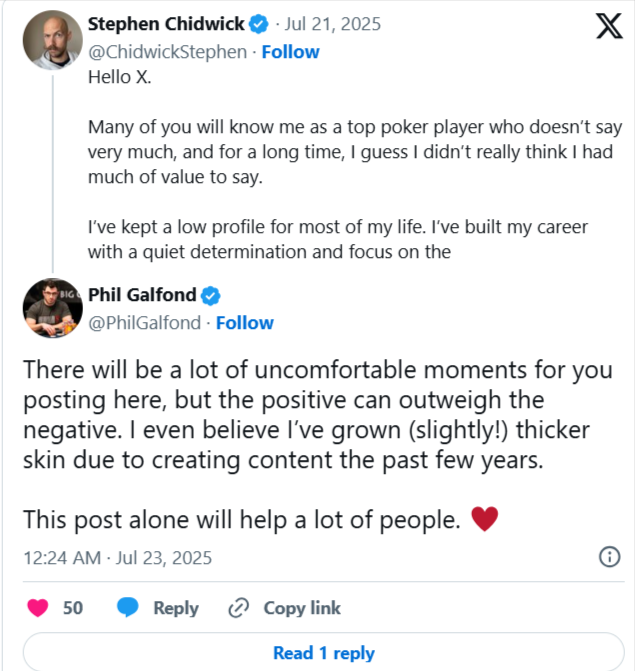Image resolution: width=635 pixels, height=671 pixels.
Task: Click the copy link chain icon
Action: pyautogui.click(x=238, y=608)
